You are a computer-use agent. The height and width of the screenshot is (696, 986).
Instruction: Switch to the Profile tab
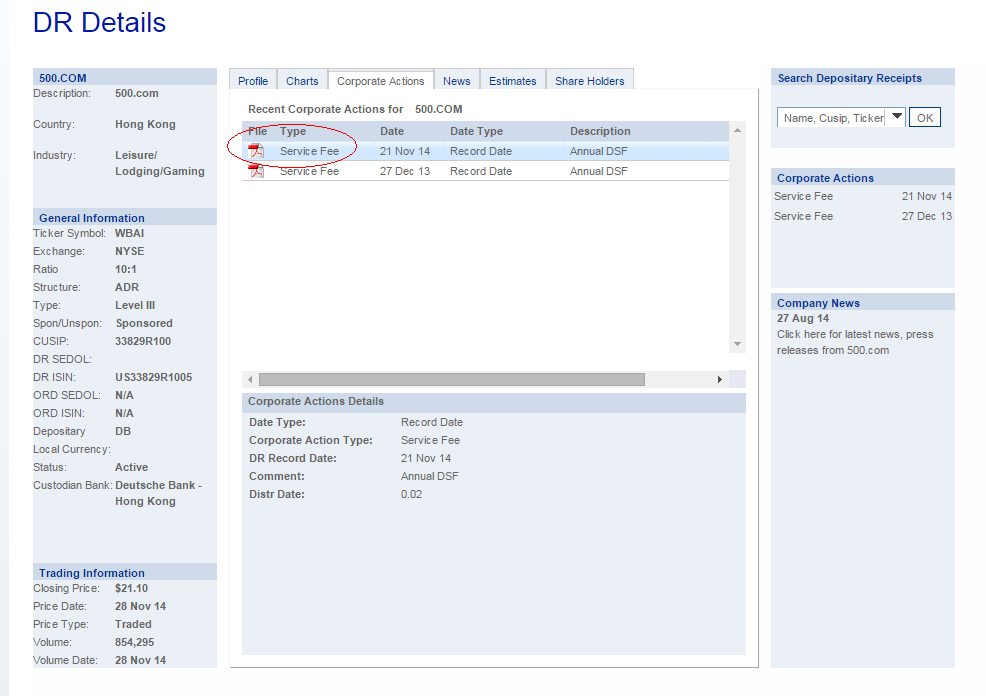(x=253, y=81)
